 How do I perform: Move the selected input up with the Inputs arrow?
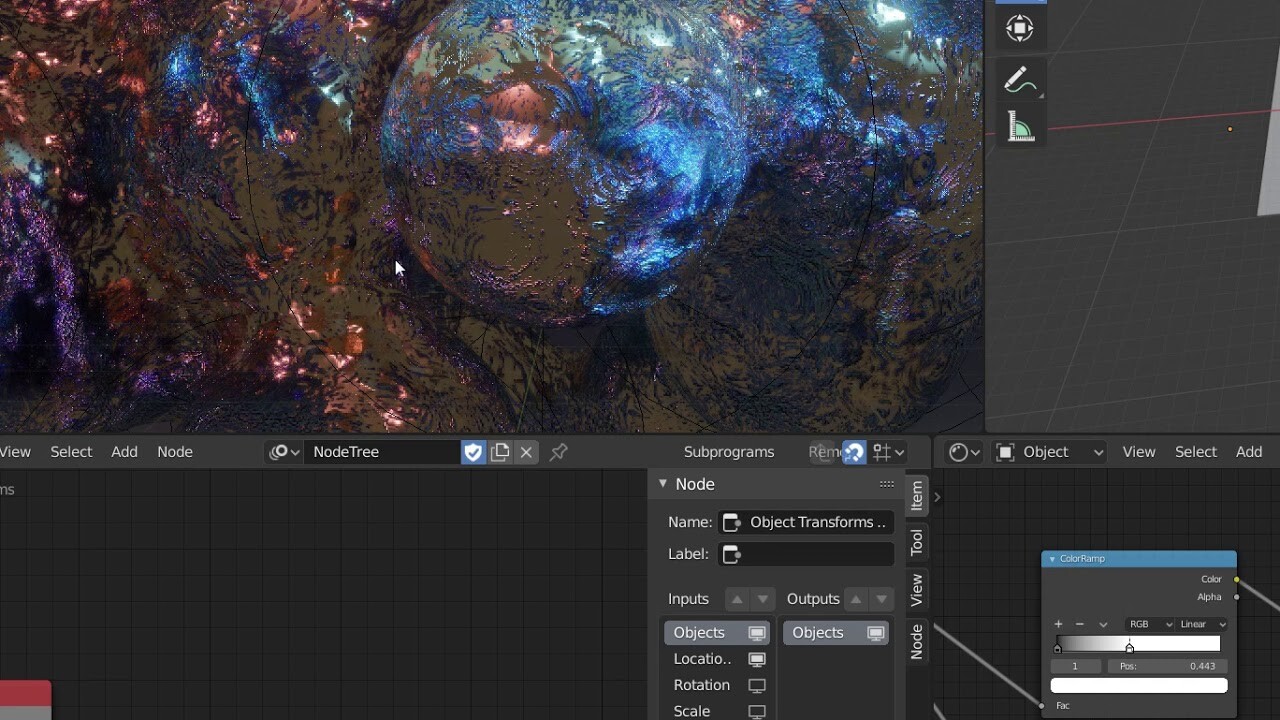pos(737,598)
